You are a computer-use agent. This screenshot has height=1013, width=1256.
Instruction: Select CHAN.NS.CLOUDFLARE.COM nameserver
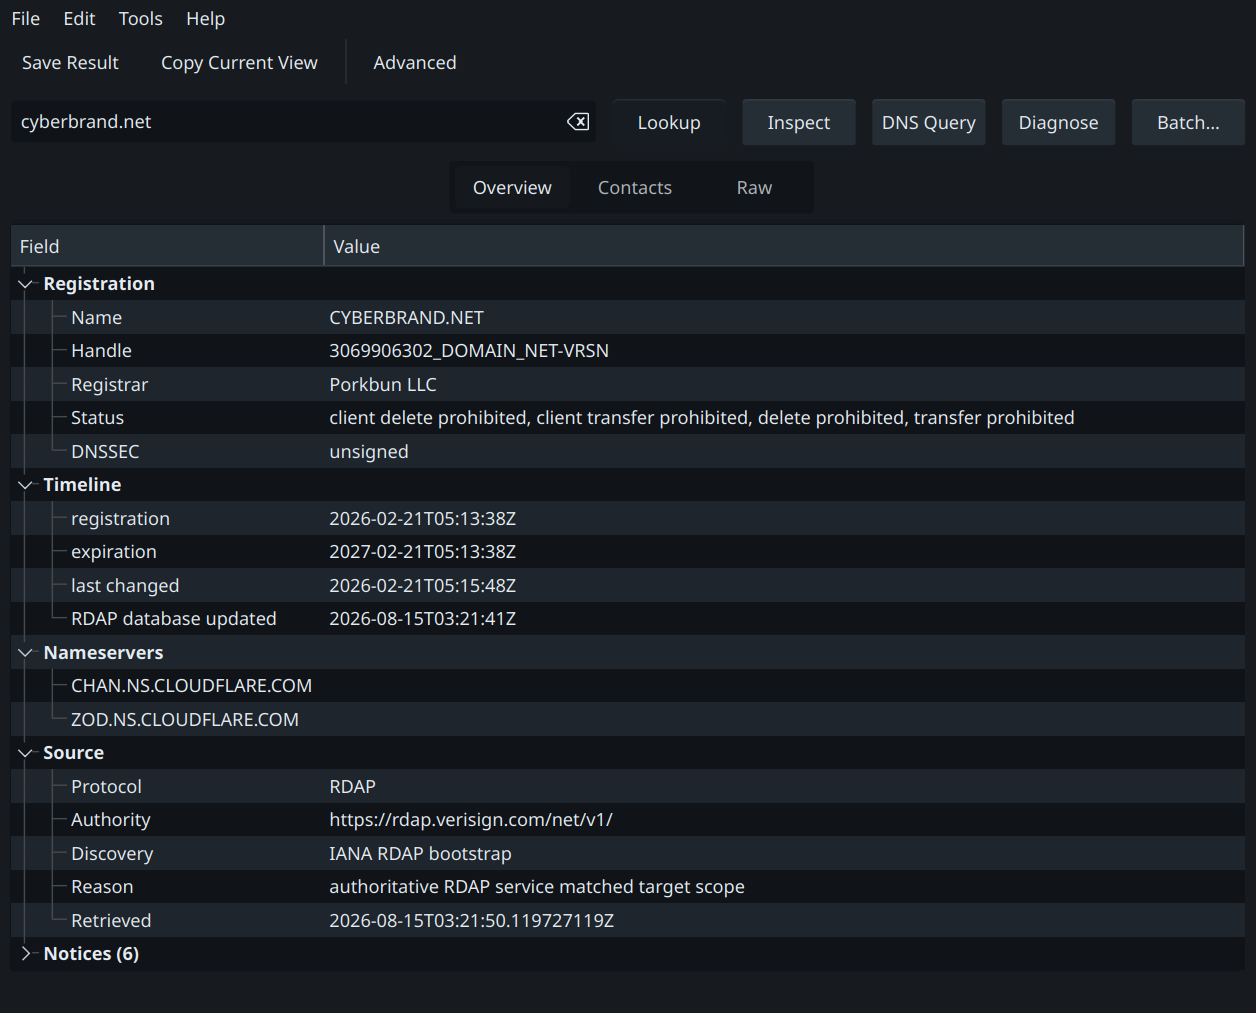(x=628, y=686)
